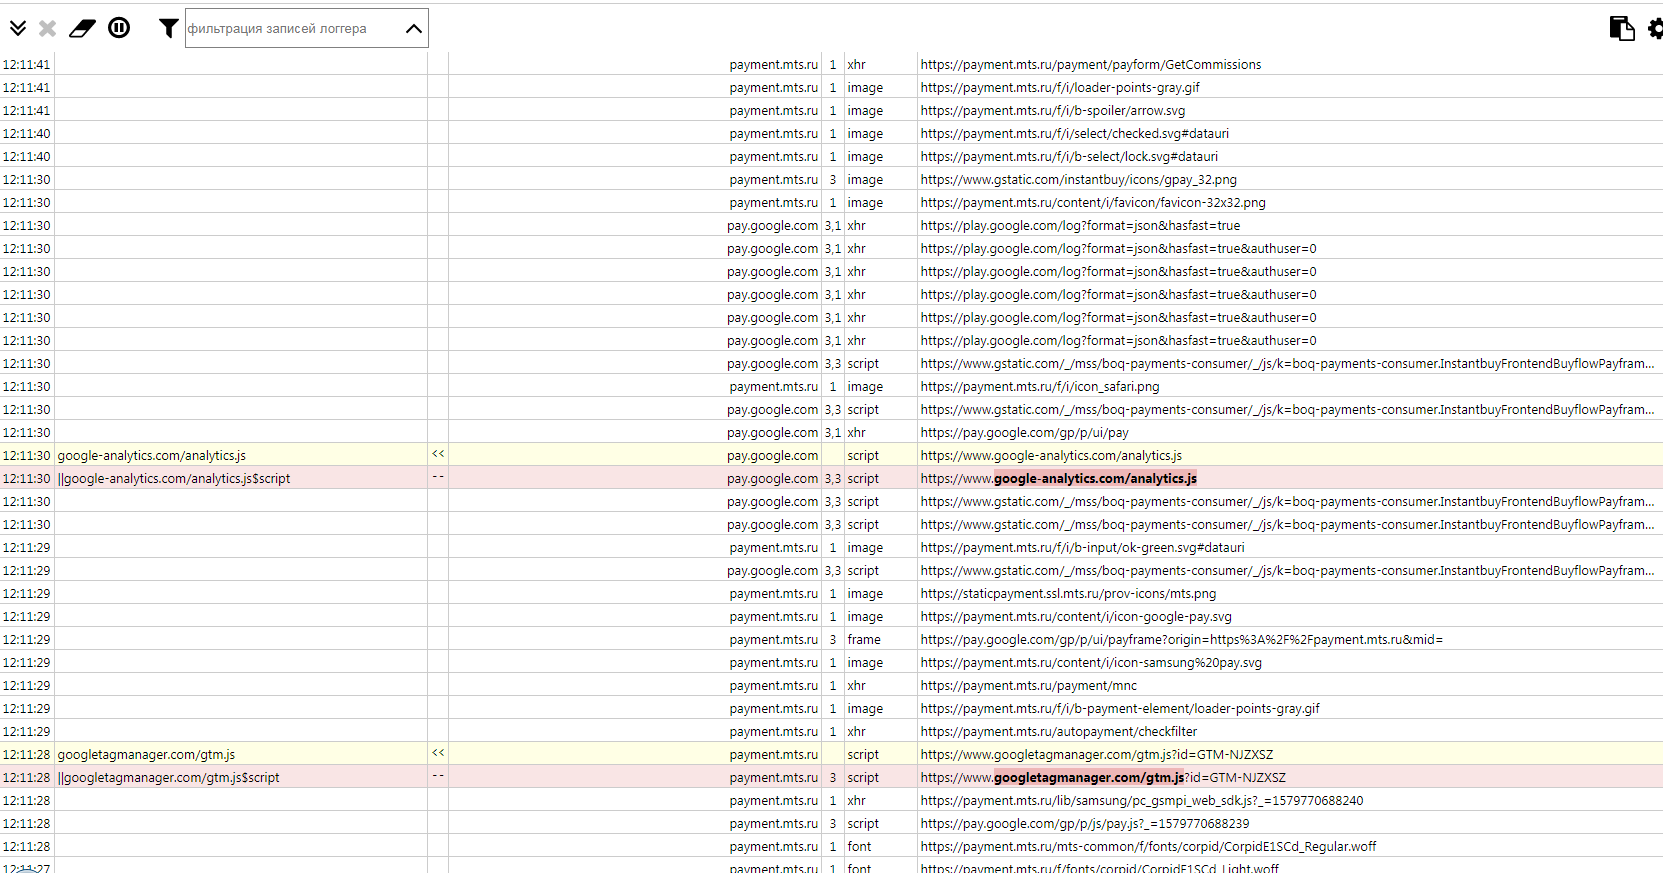The width and height of the screenshot is (1663, 873).
Task: Select the GetCommissions xhr request URL
Action: tap(1091, 65)
